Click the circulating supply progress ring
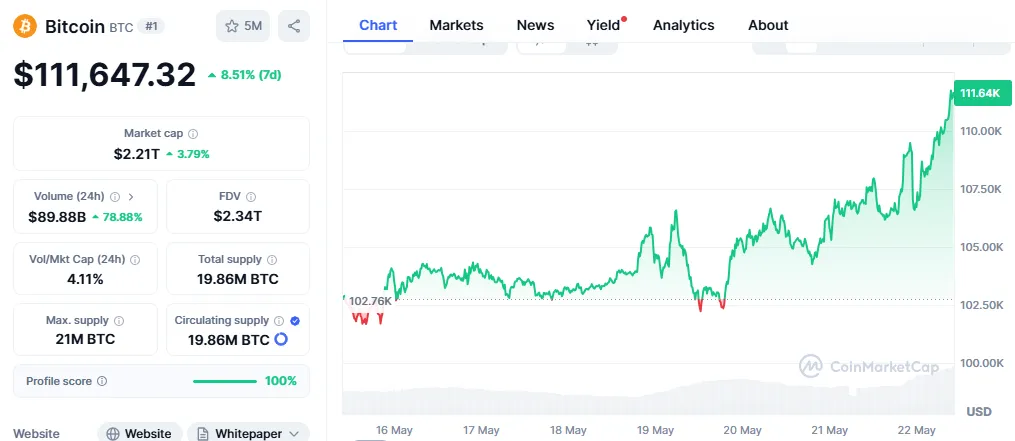Image resolution: width=1015 pixels, height=441 pixels. [x=281, y=340]
